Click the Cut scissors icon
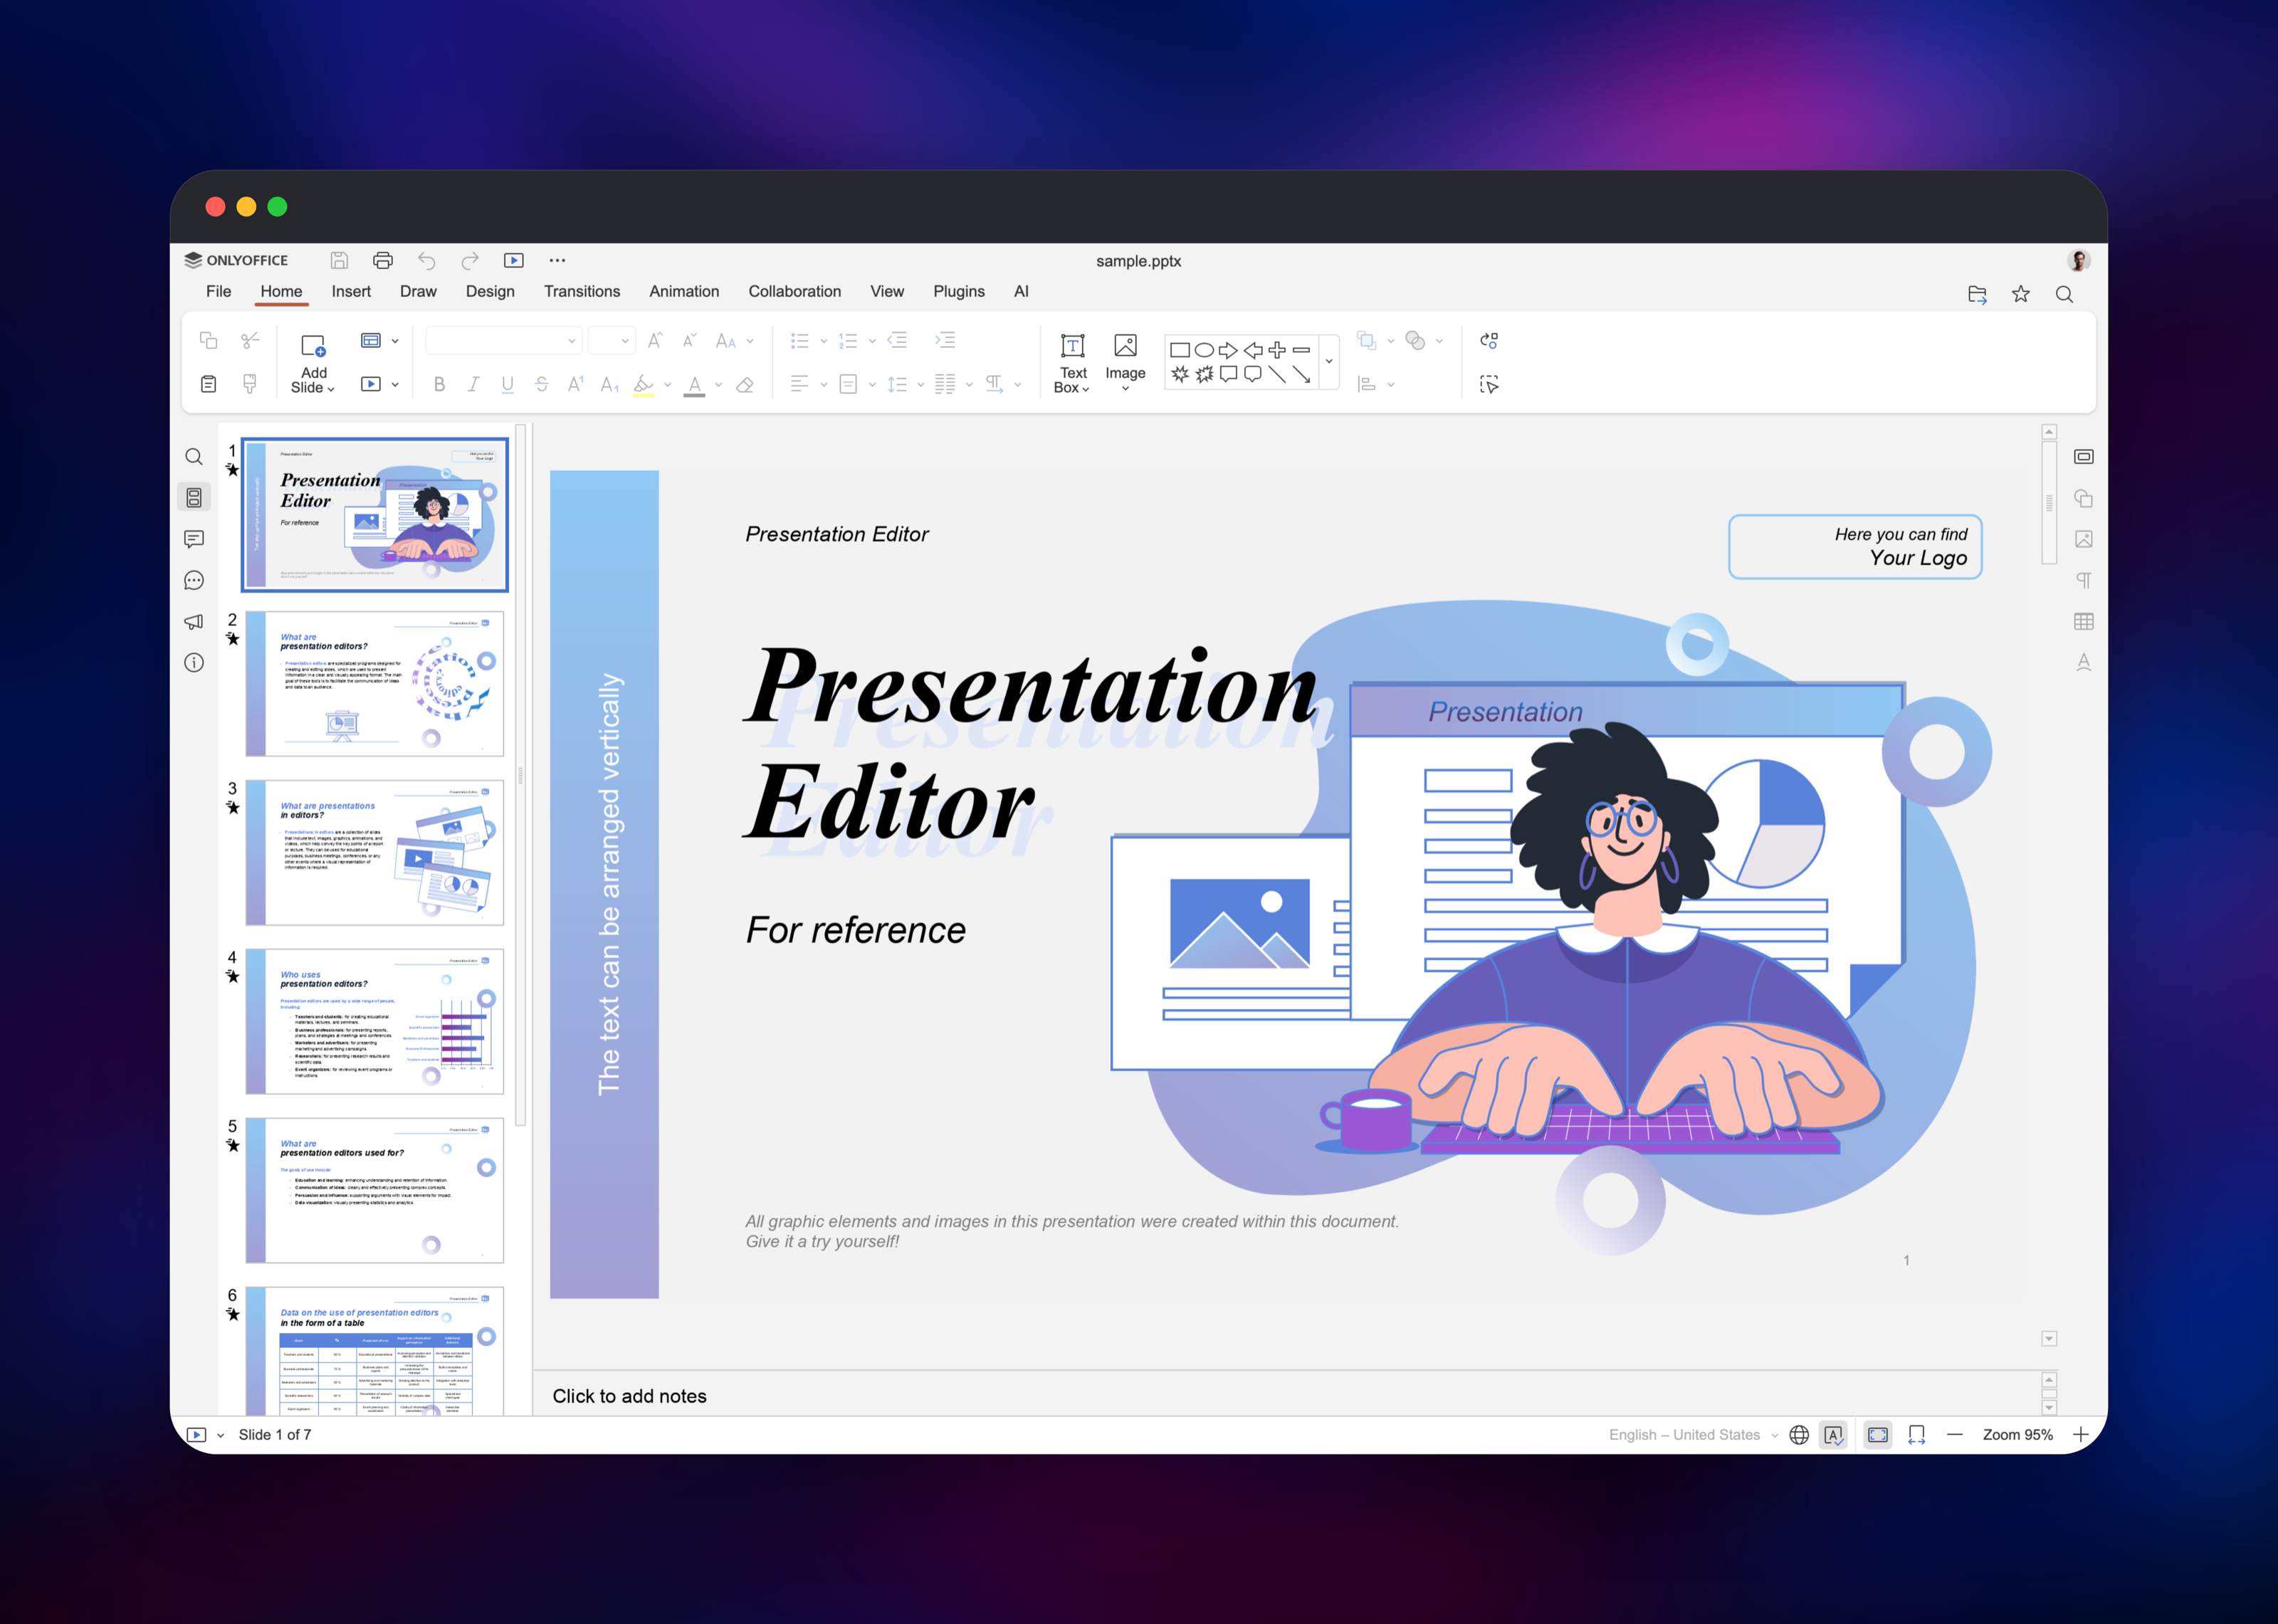The width and height of the screenshot is (2278, 1624). tap(250, 340)
